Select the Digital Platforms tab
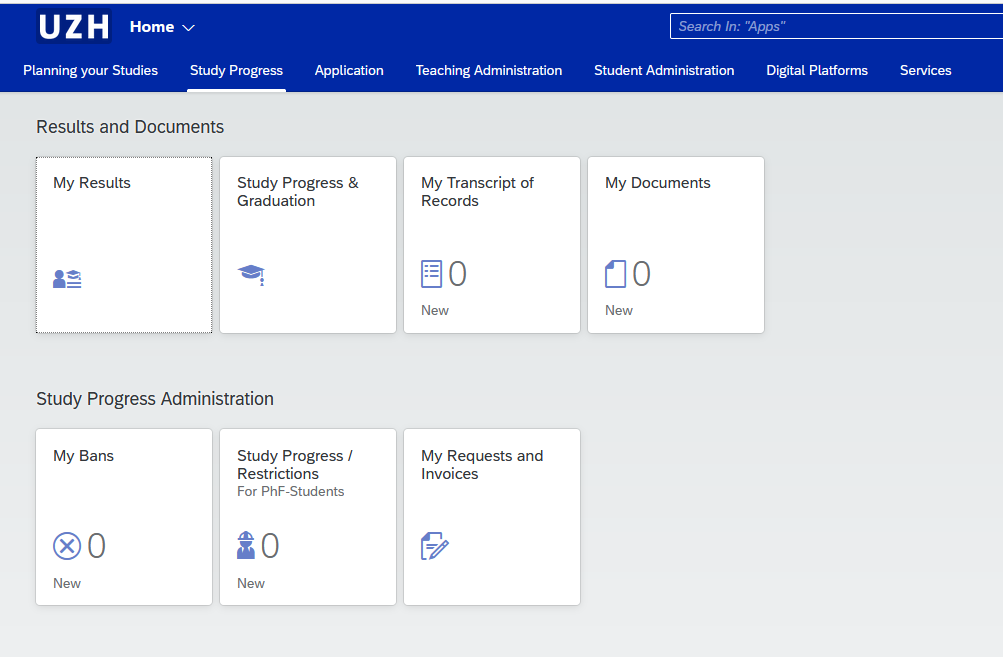The width and height of the screenshot is (1003, 657). 817,70
